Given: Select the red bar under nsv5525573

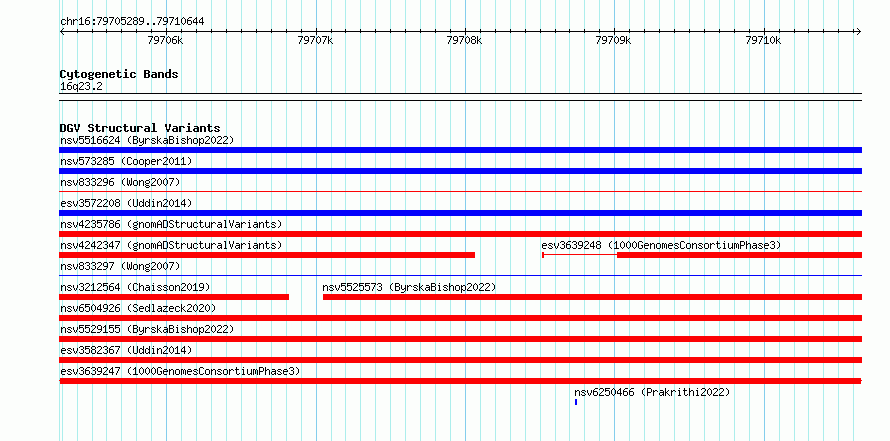Looking at the screenshot, I should coord(592,297).
